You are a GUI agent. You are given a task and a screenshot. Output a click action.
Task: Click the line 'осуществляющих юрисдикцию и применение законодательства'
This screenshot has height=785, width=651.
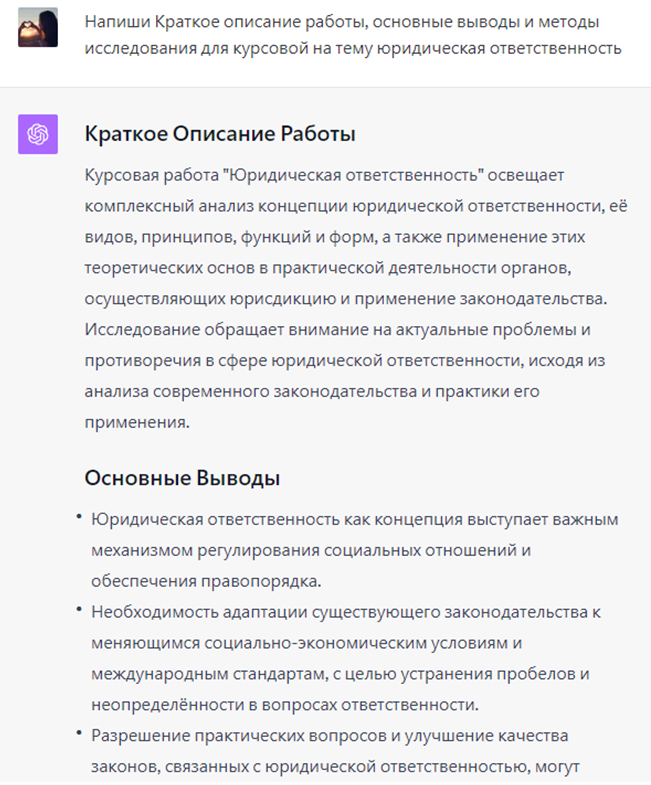(346, 299)
